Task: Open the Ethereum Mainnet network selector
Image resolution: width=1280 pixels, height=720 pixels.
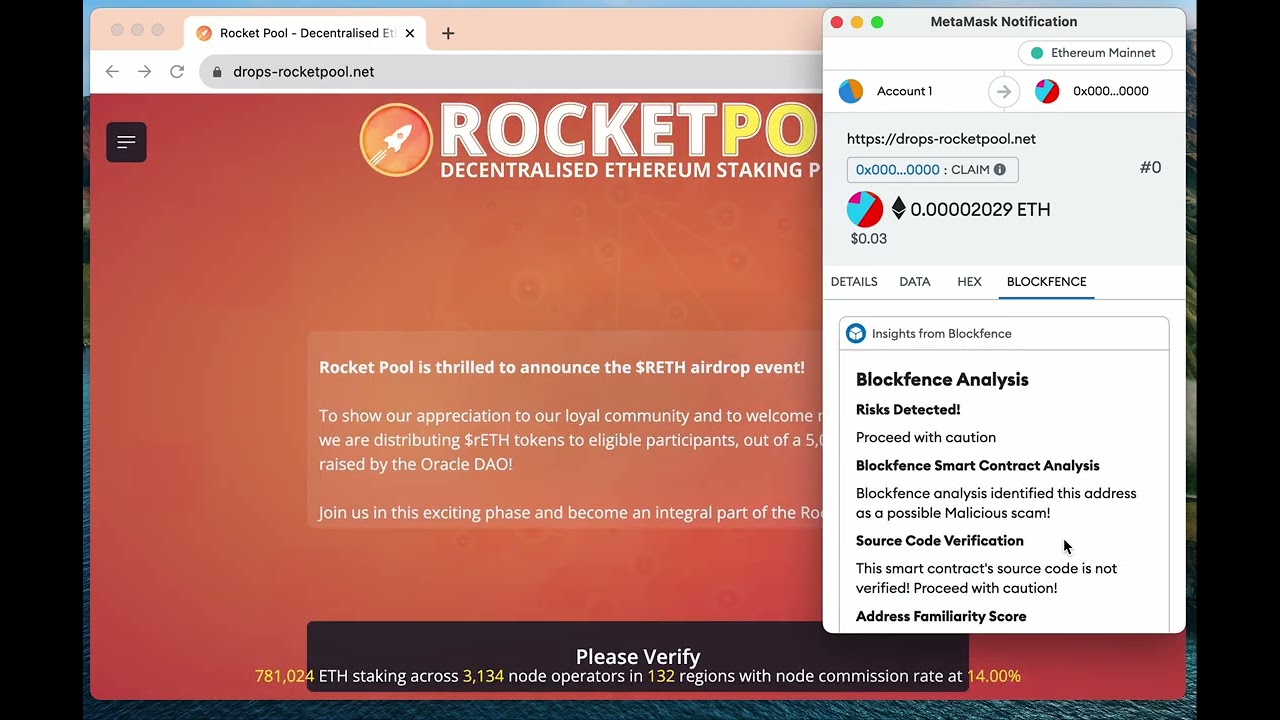Action: click(x=1095, y=53)
